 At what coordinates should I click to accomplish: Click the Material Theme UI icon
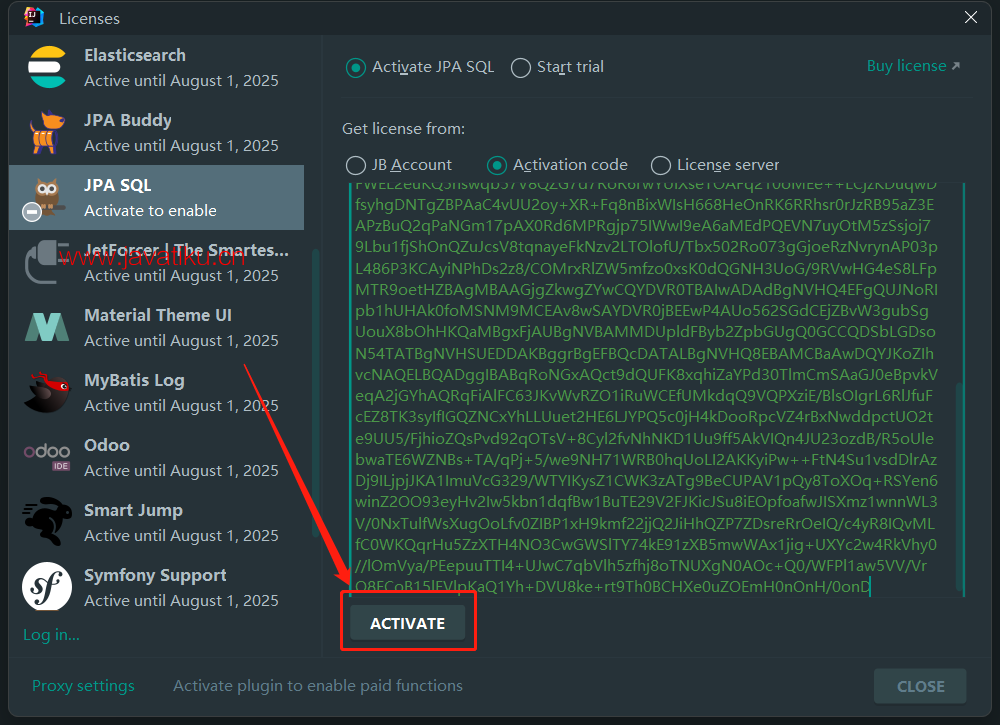[x=47, y=327]
